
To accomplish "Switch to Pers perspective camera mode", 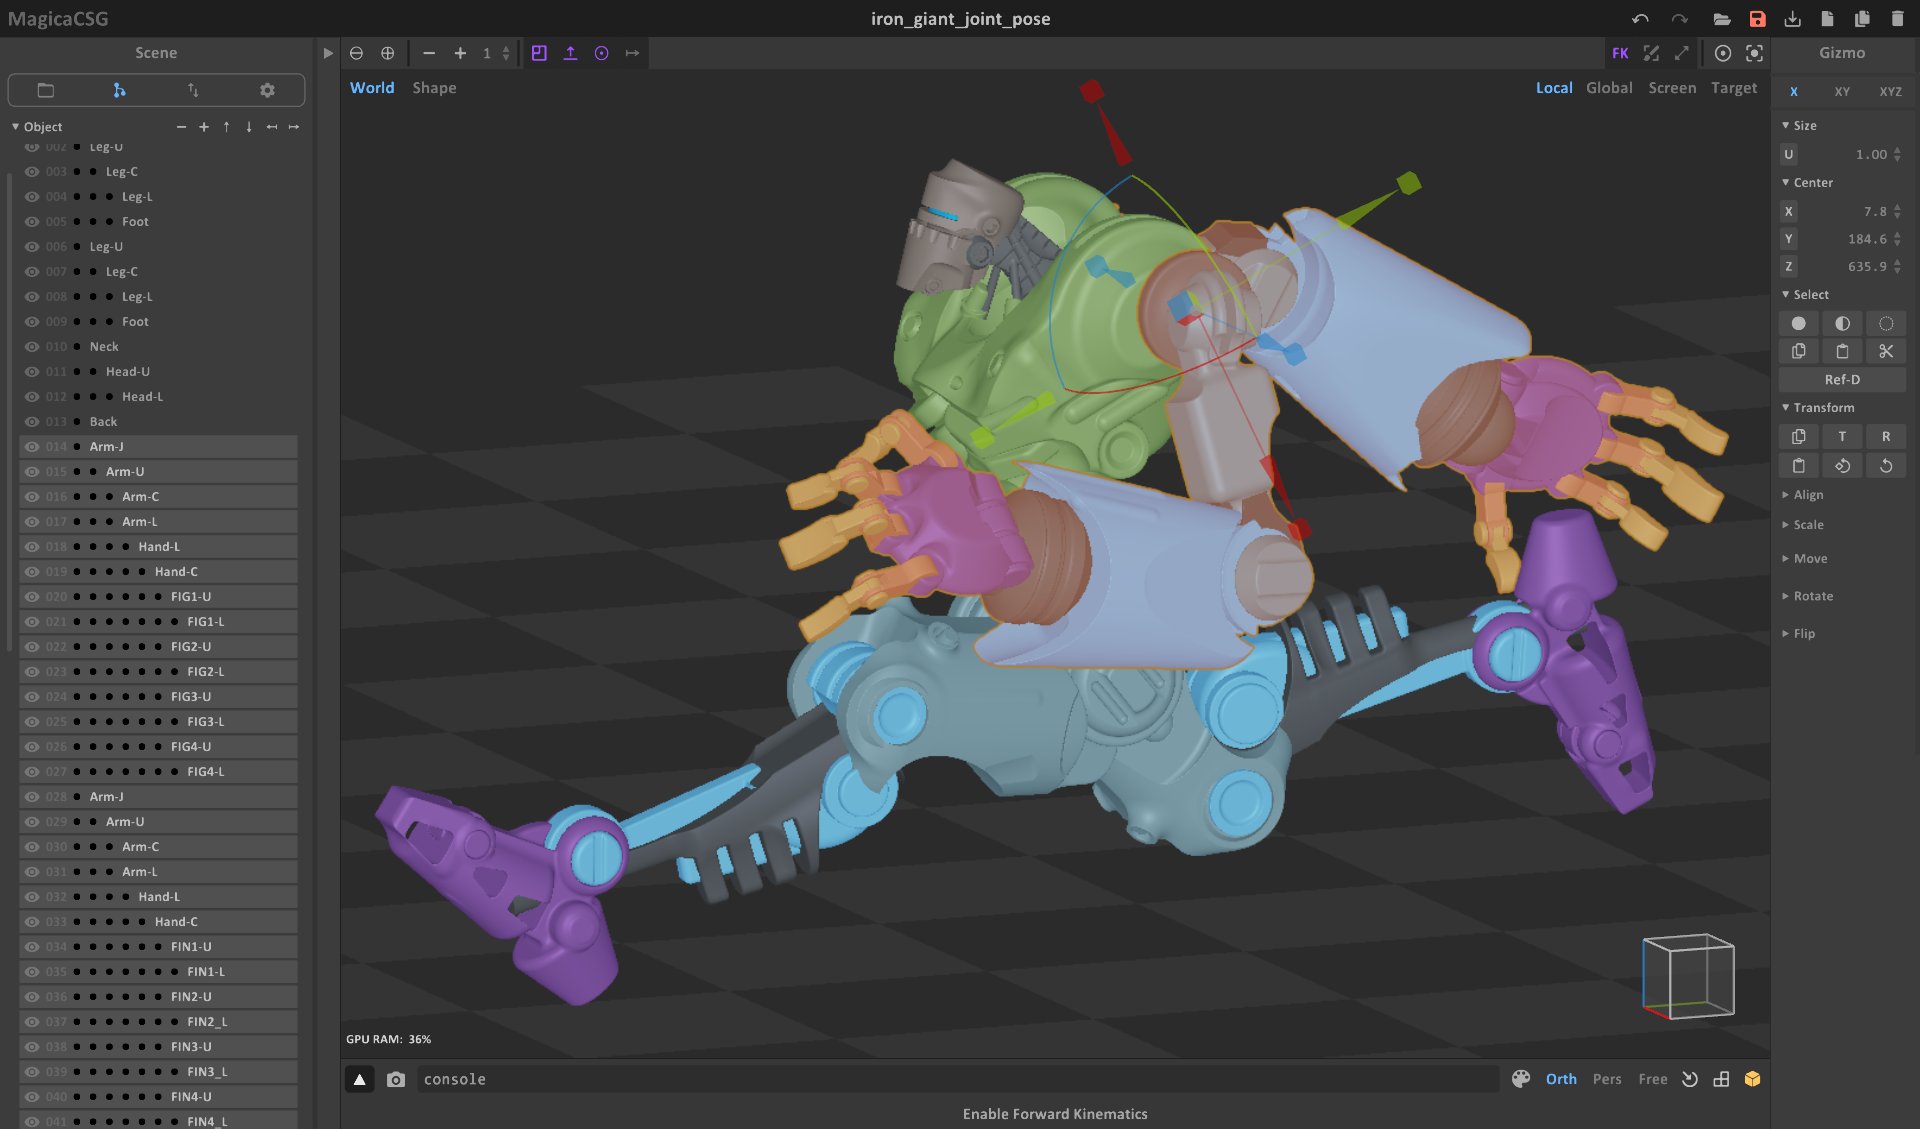I will [1607, 1079].
